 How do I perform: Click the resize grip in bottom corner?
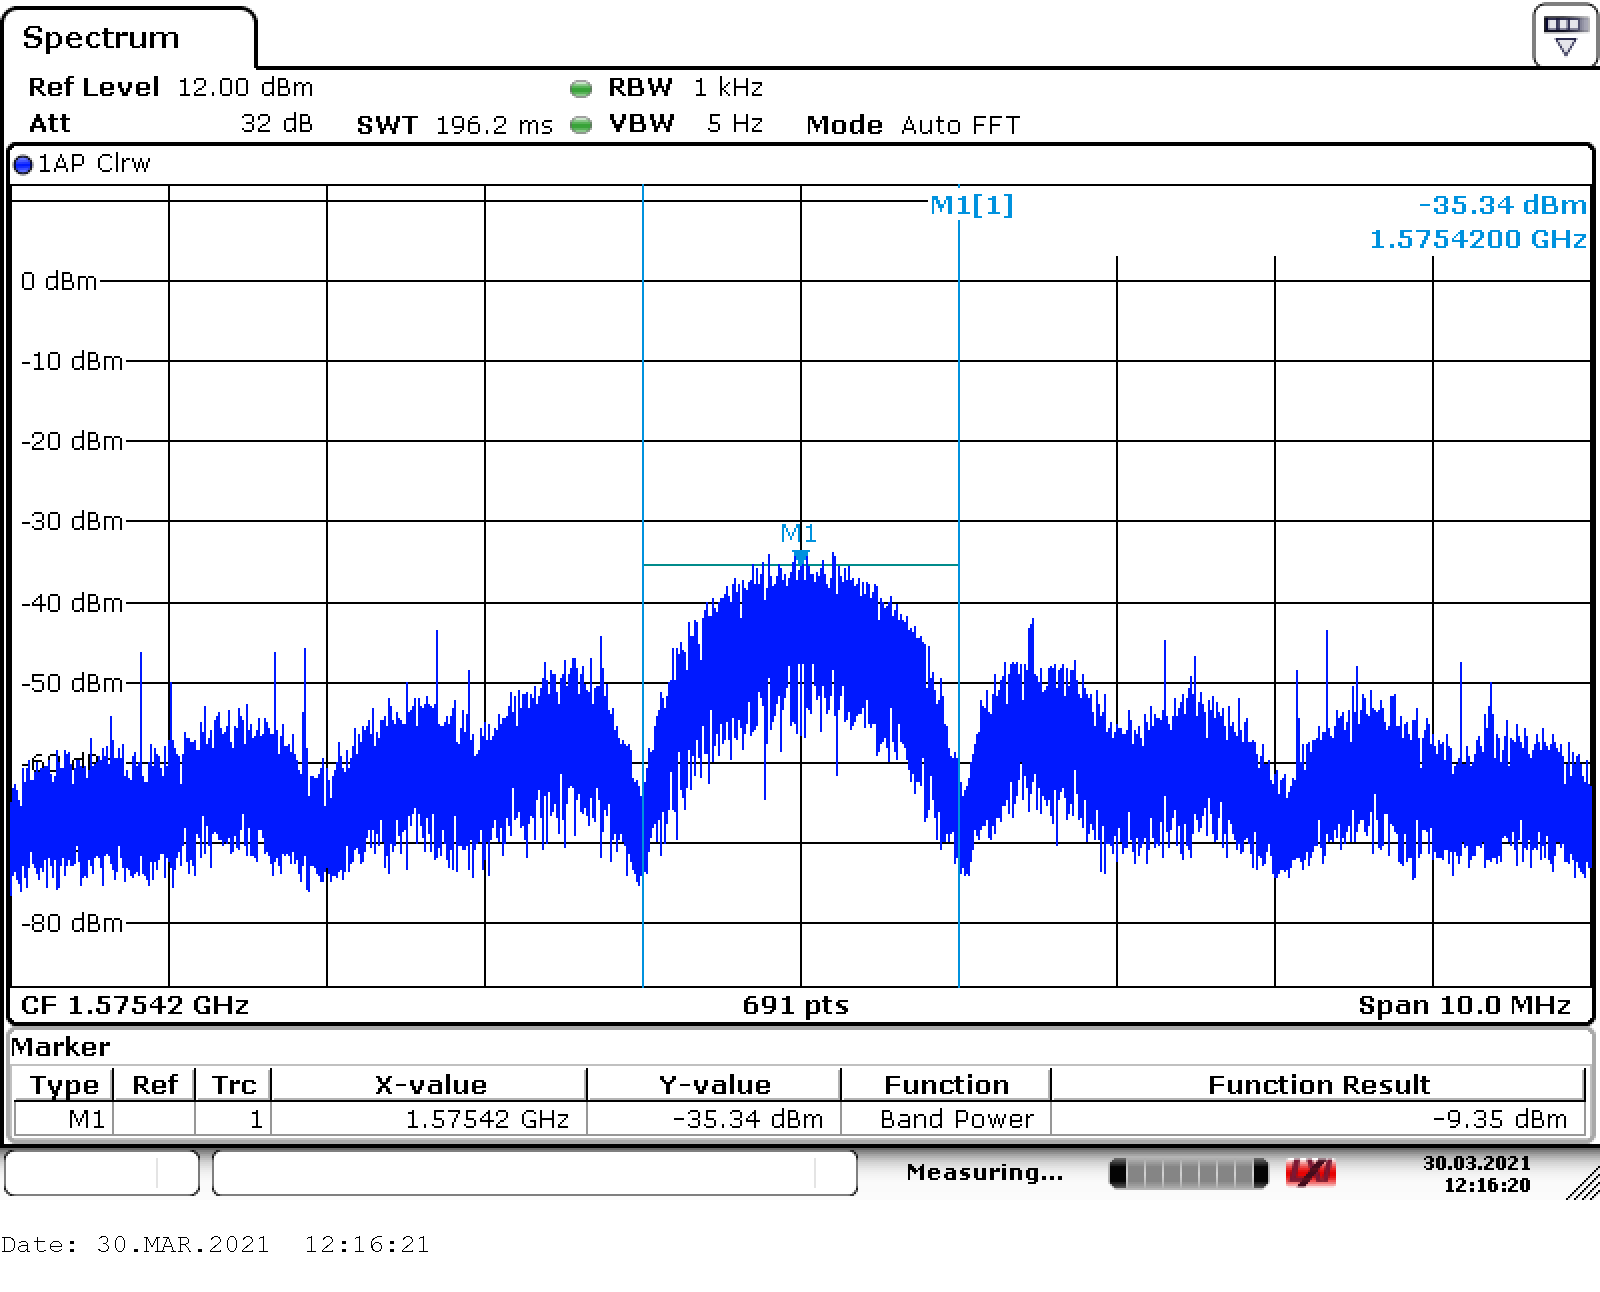coord(1582,1185)
